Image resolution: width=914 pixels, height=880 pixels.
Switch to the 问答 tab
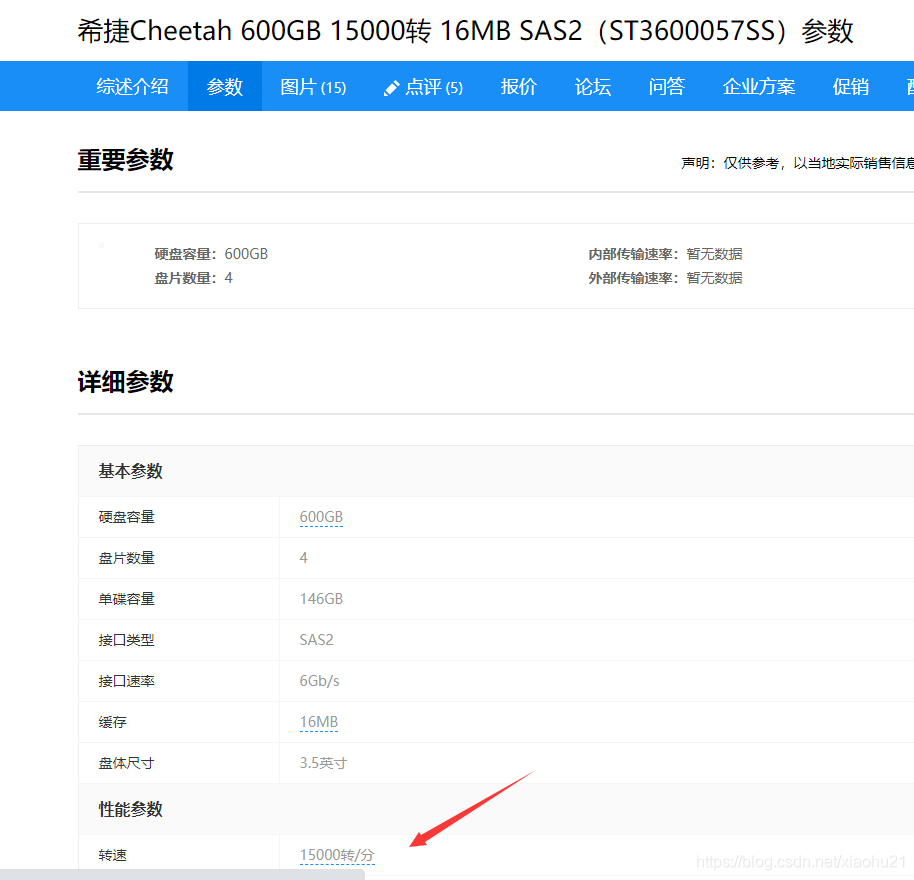pyautogui.click(x=666, y=86)
